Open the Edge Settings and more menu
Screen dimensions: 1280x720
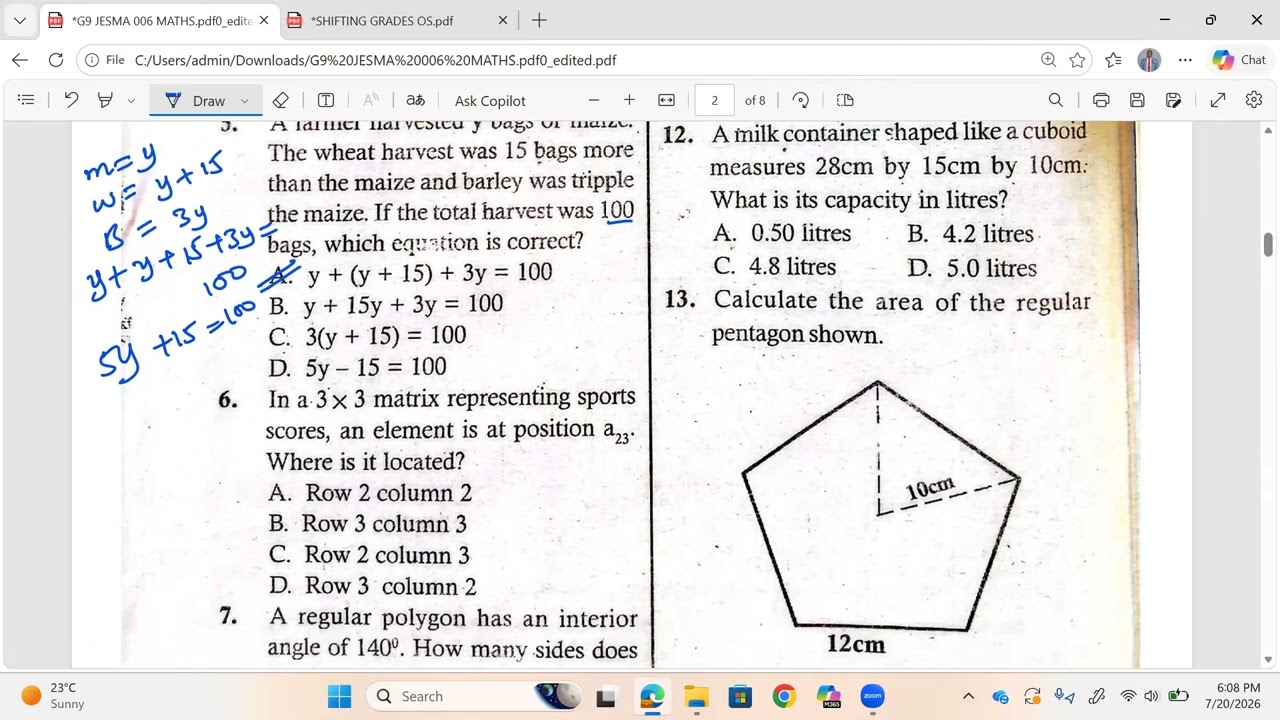[1185, 60]
